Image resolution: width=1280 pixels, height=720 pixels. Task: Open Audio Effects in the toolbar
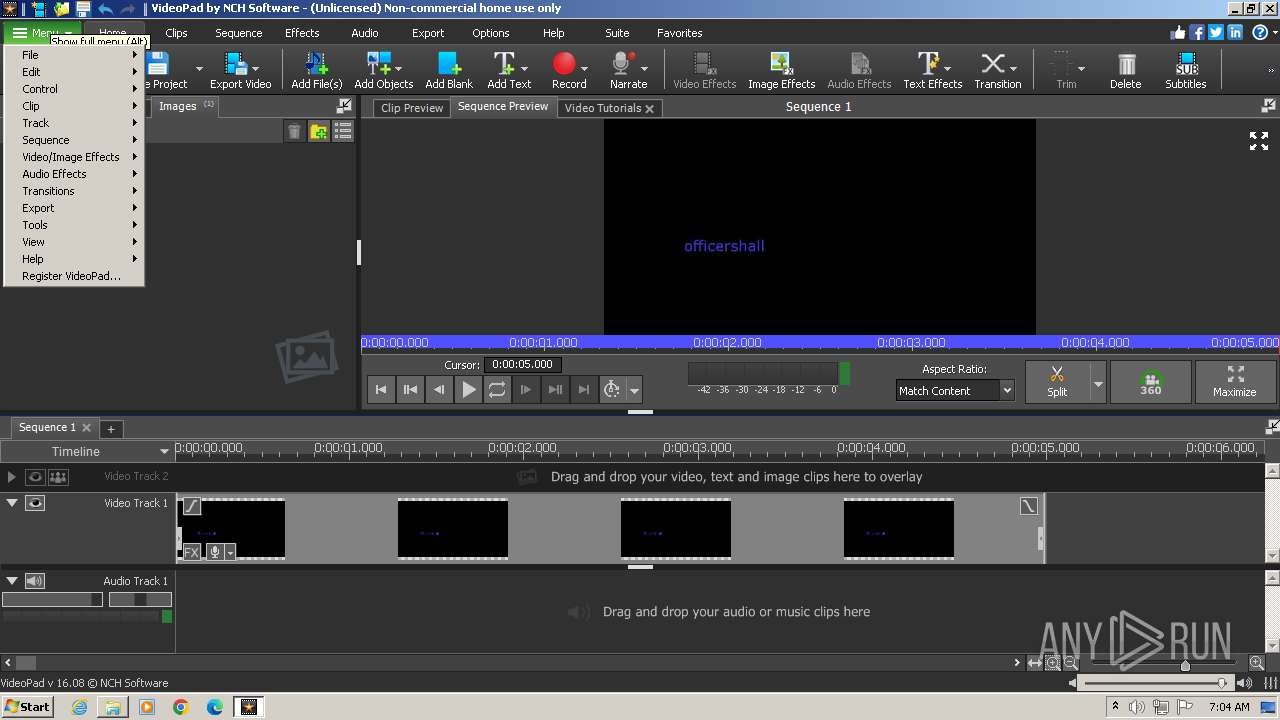tap(859, 70)
